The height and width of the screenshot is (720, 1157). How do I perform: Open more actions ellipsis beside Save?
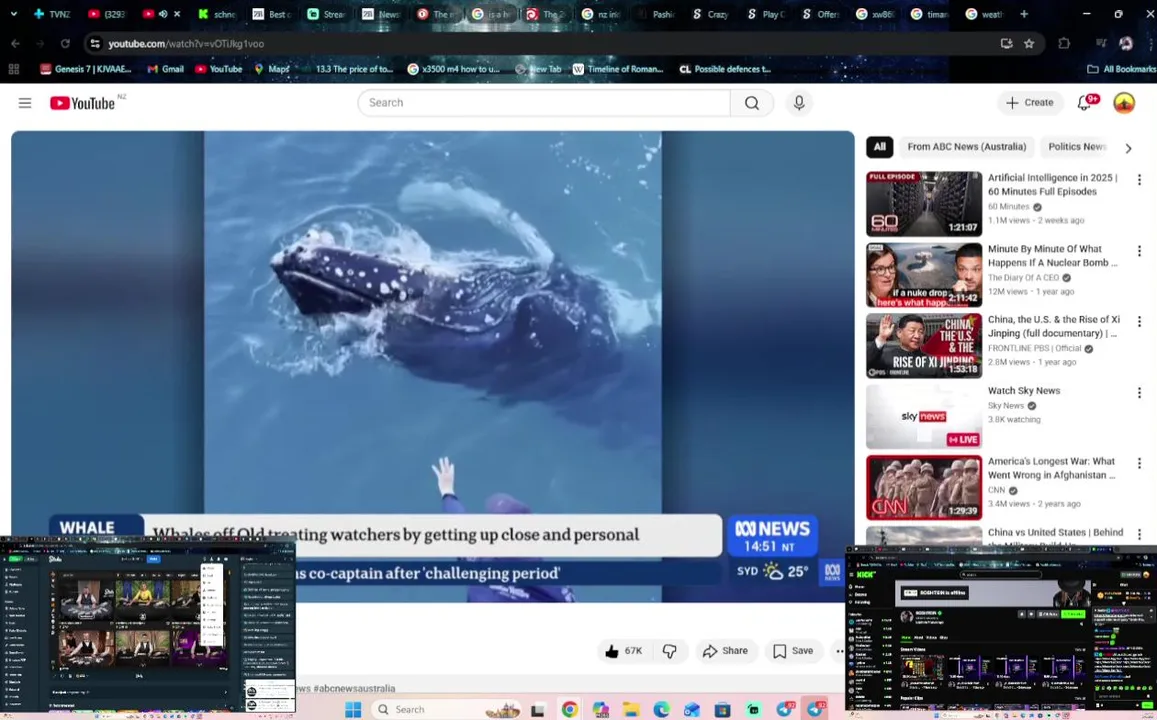point(840,651)
